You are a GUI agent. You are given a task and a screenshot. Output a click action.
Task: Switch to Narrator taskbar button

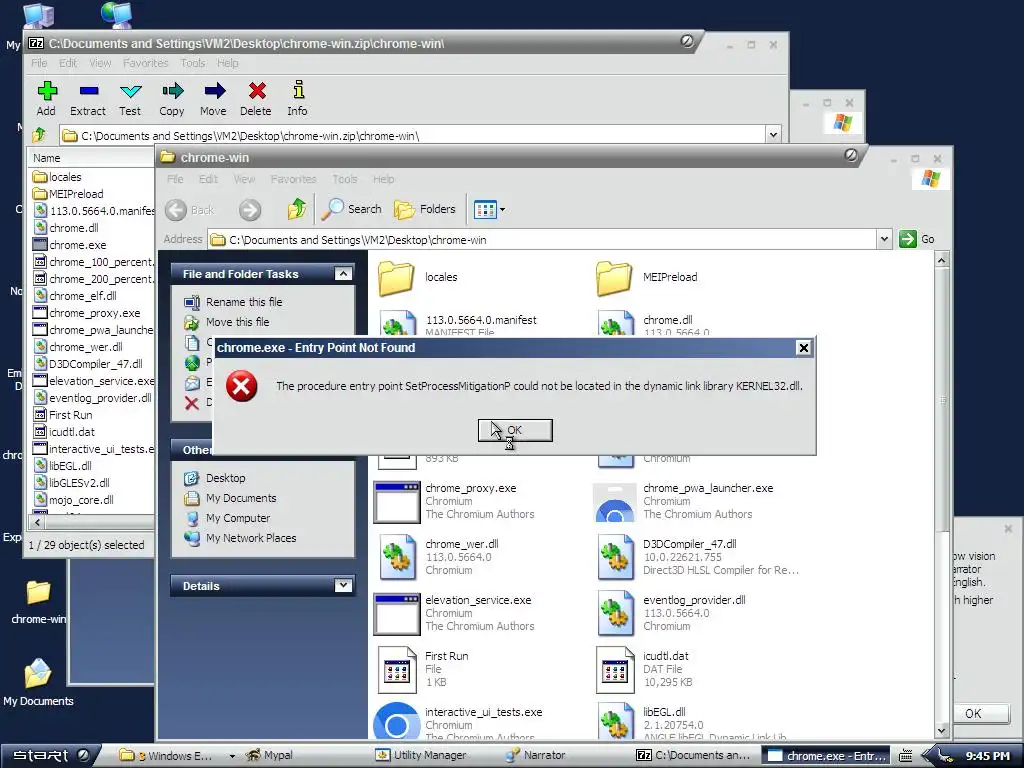click(x=536, y=755)
